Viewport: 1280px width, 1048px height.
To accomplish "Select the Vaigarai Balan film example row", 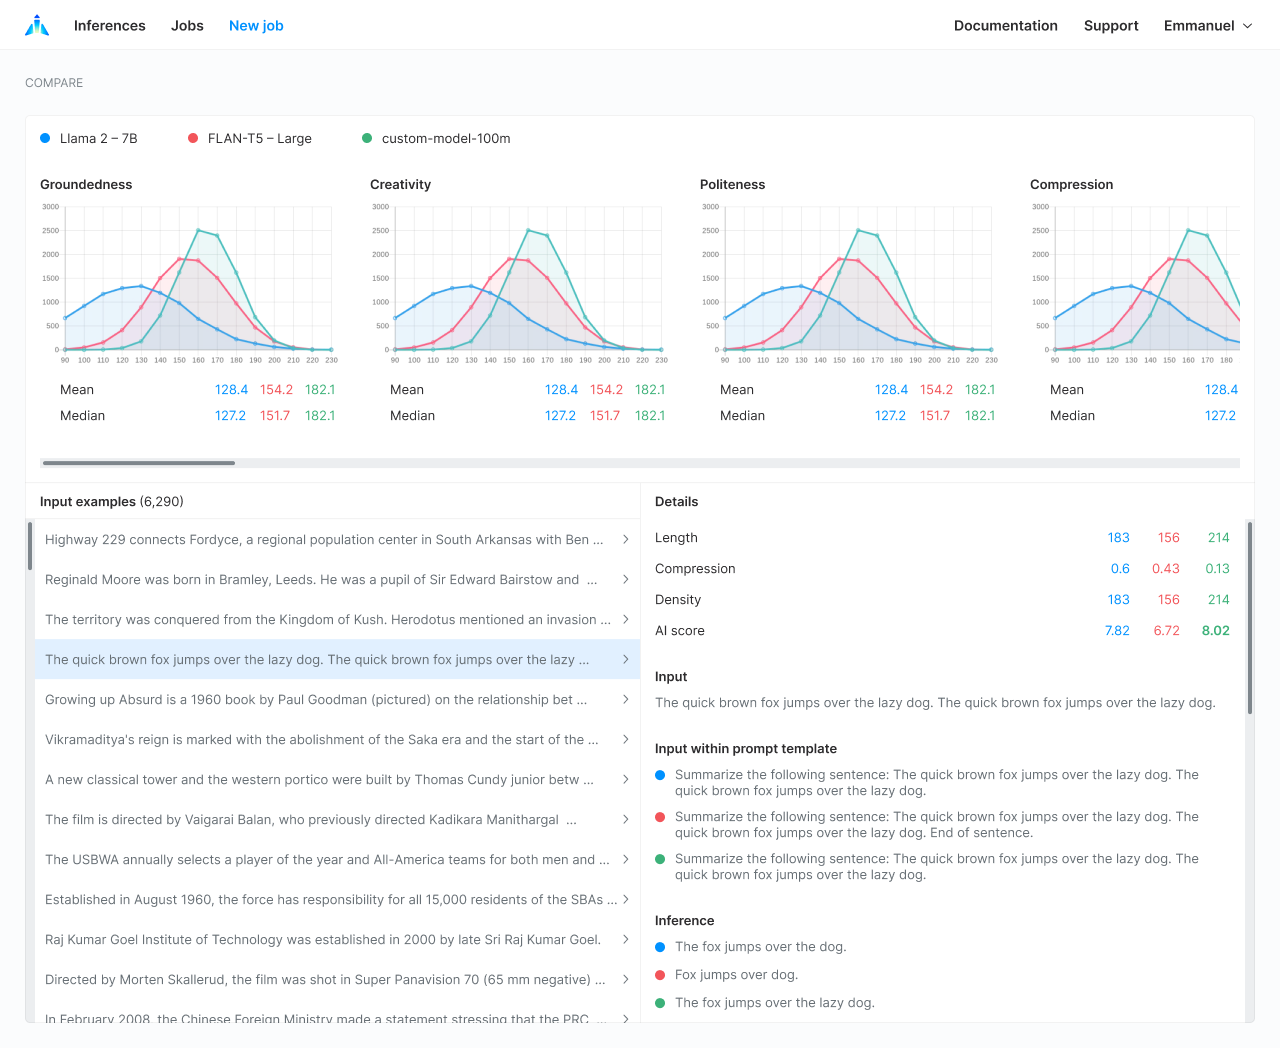I will pos(337,819).
